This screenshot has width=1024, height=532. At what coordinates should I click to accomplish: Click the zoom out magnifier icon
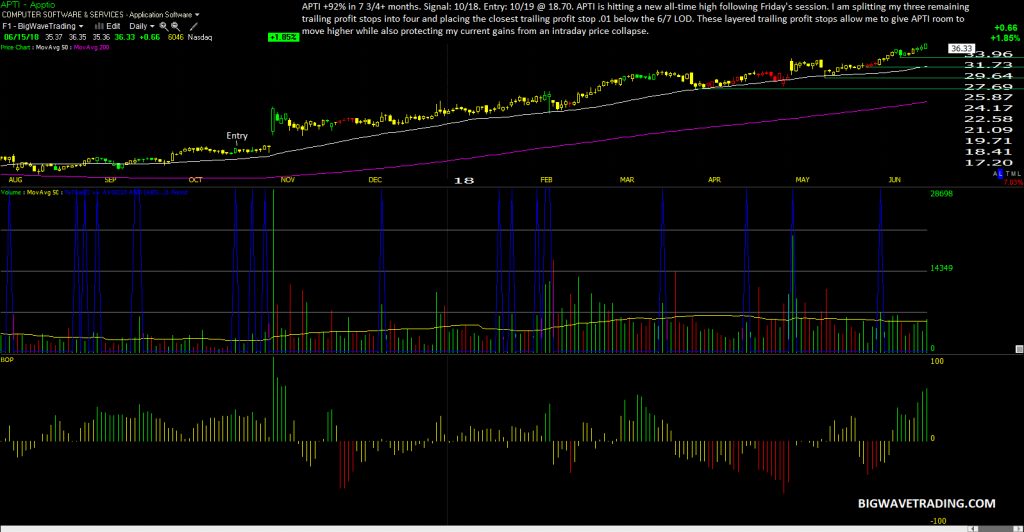175,26
